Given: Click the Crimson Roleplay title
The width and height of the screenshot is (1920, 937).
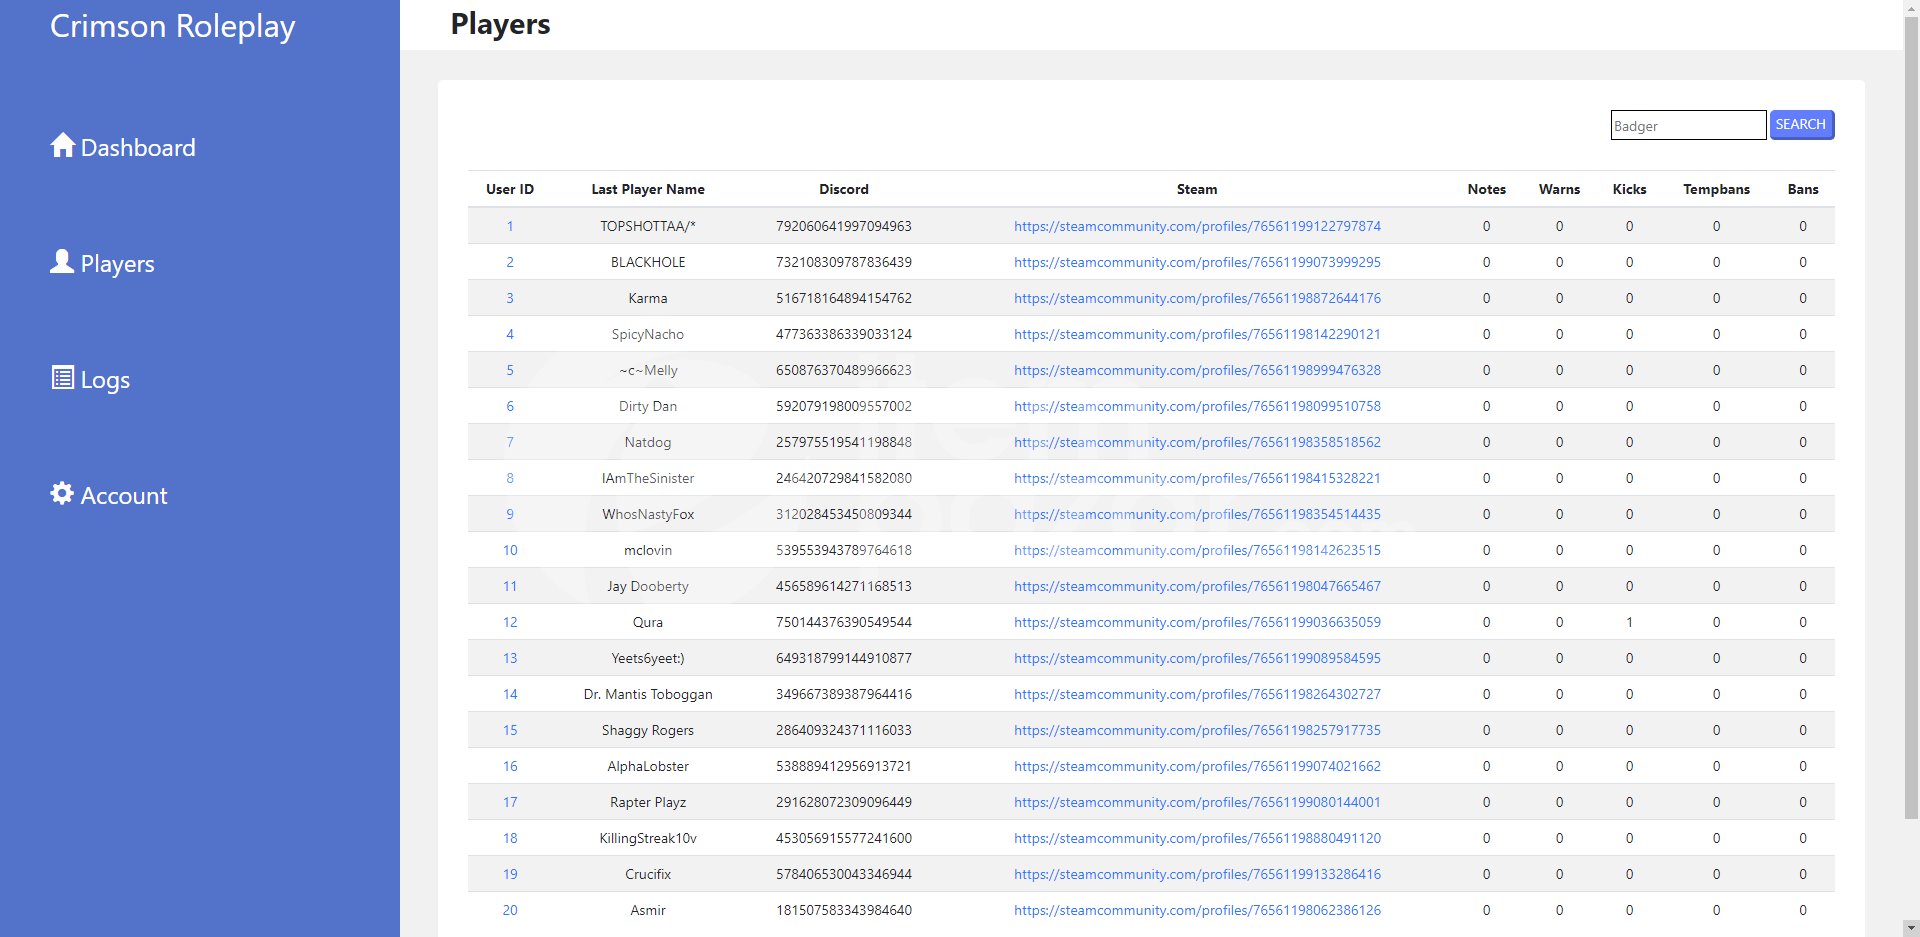Looking at the screenshot, I should click(173, 26).
